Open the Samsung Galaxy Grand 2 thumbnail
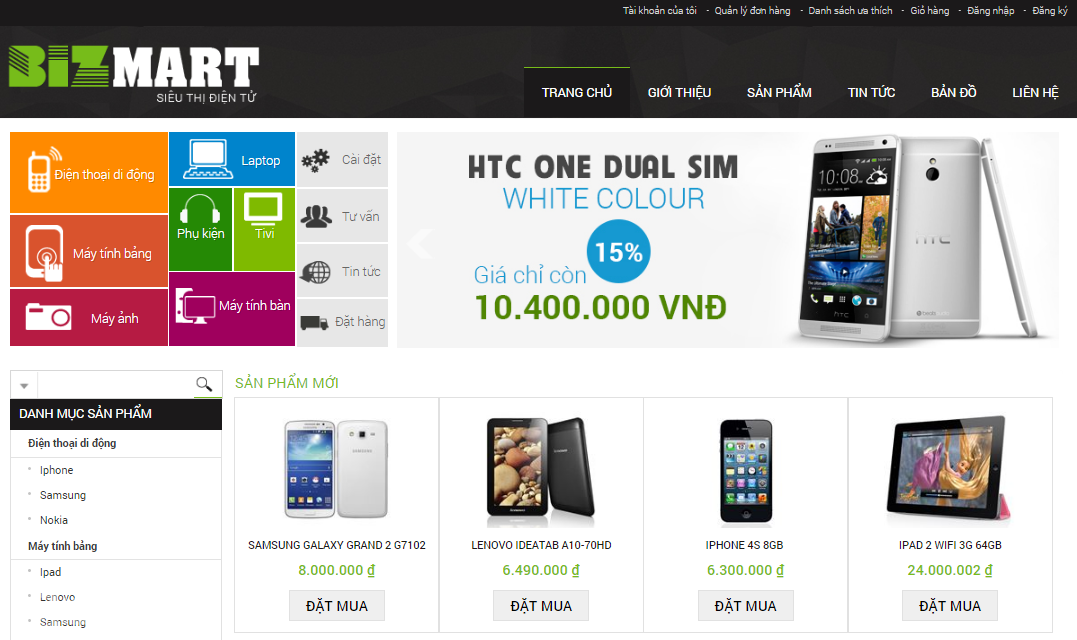The height and width of the screenshot is (640, 1077). click(x=337, y=468)
